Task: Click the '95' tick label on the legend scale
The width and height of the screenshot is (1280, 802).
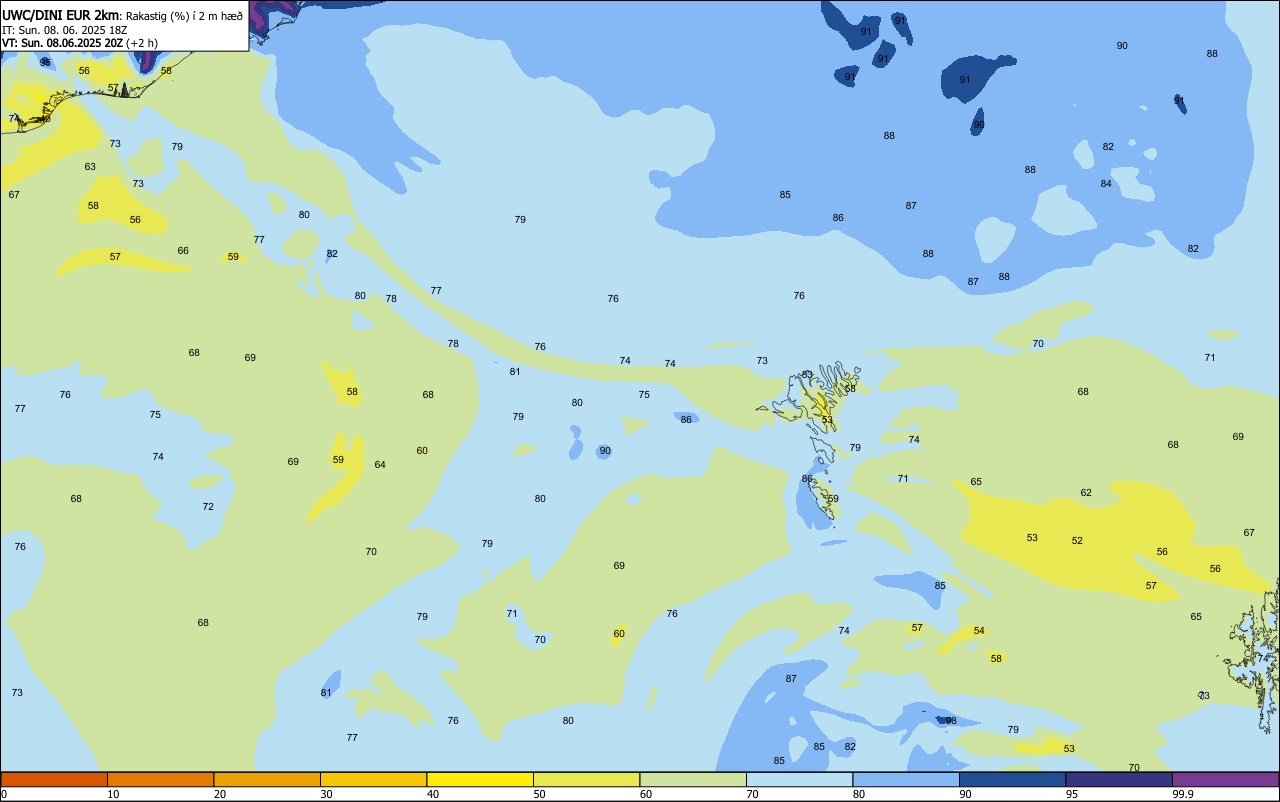Action: [1072, 794]
